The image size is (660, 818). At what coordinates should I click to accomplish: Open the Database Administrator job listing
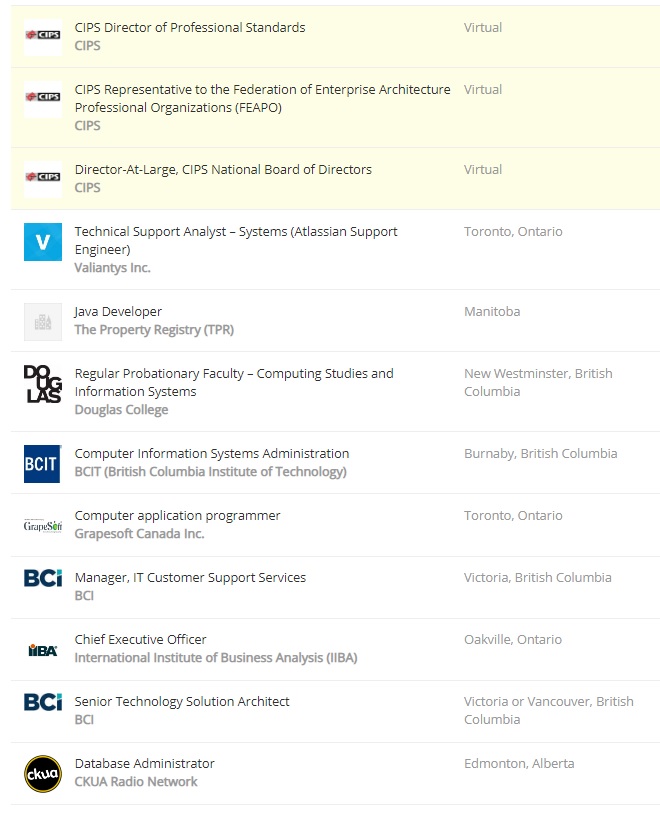[144, 764]
